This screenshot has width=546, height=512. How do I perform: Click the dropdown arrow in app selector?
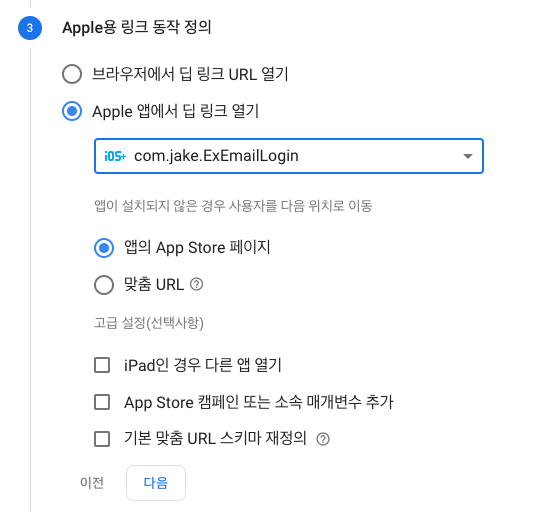pos(468,156)
